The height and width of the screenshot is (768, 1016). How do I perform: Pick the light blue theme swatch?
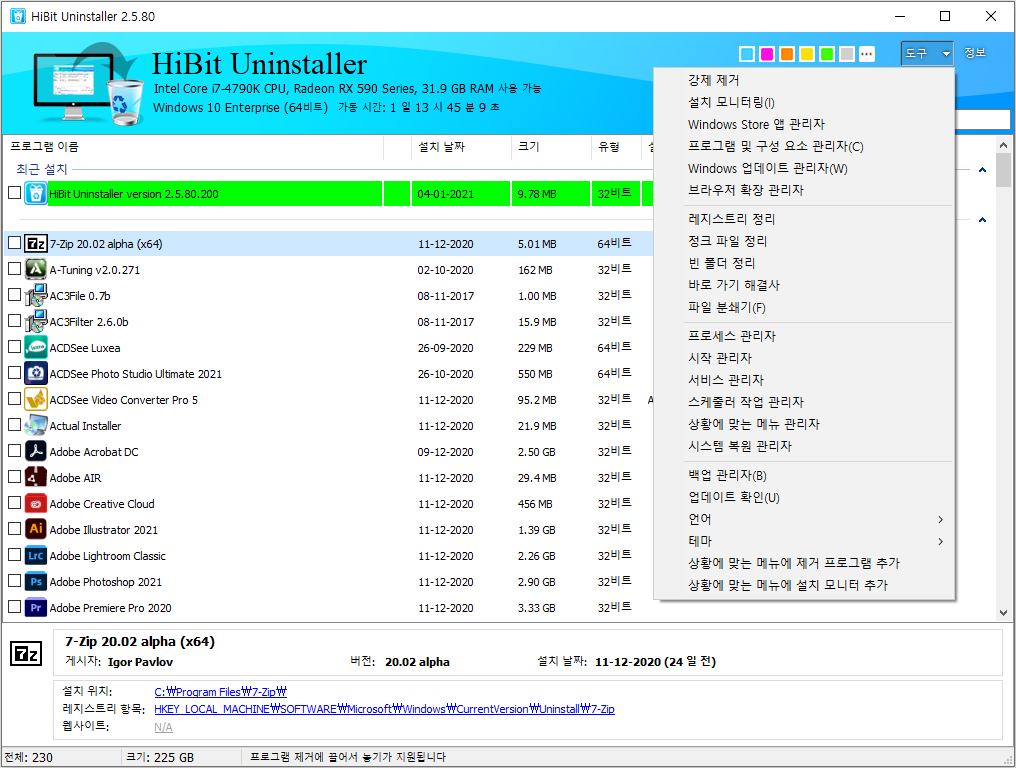click(747, 54)
